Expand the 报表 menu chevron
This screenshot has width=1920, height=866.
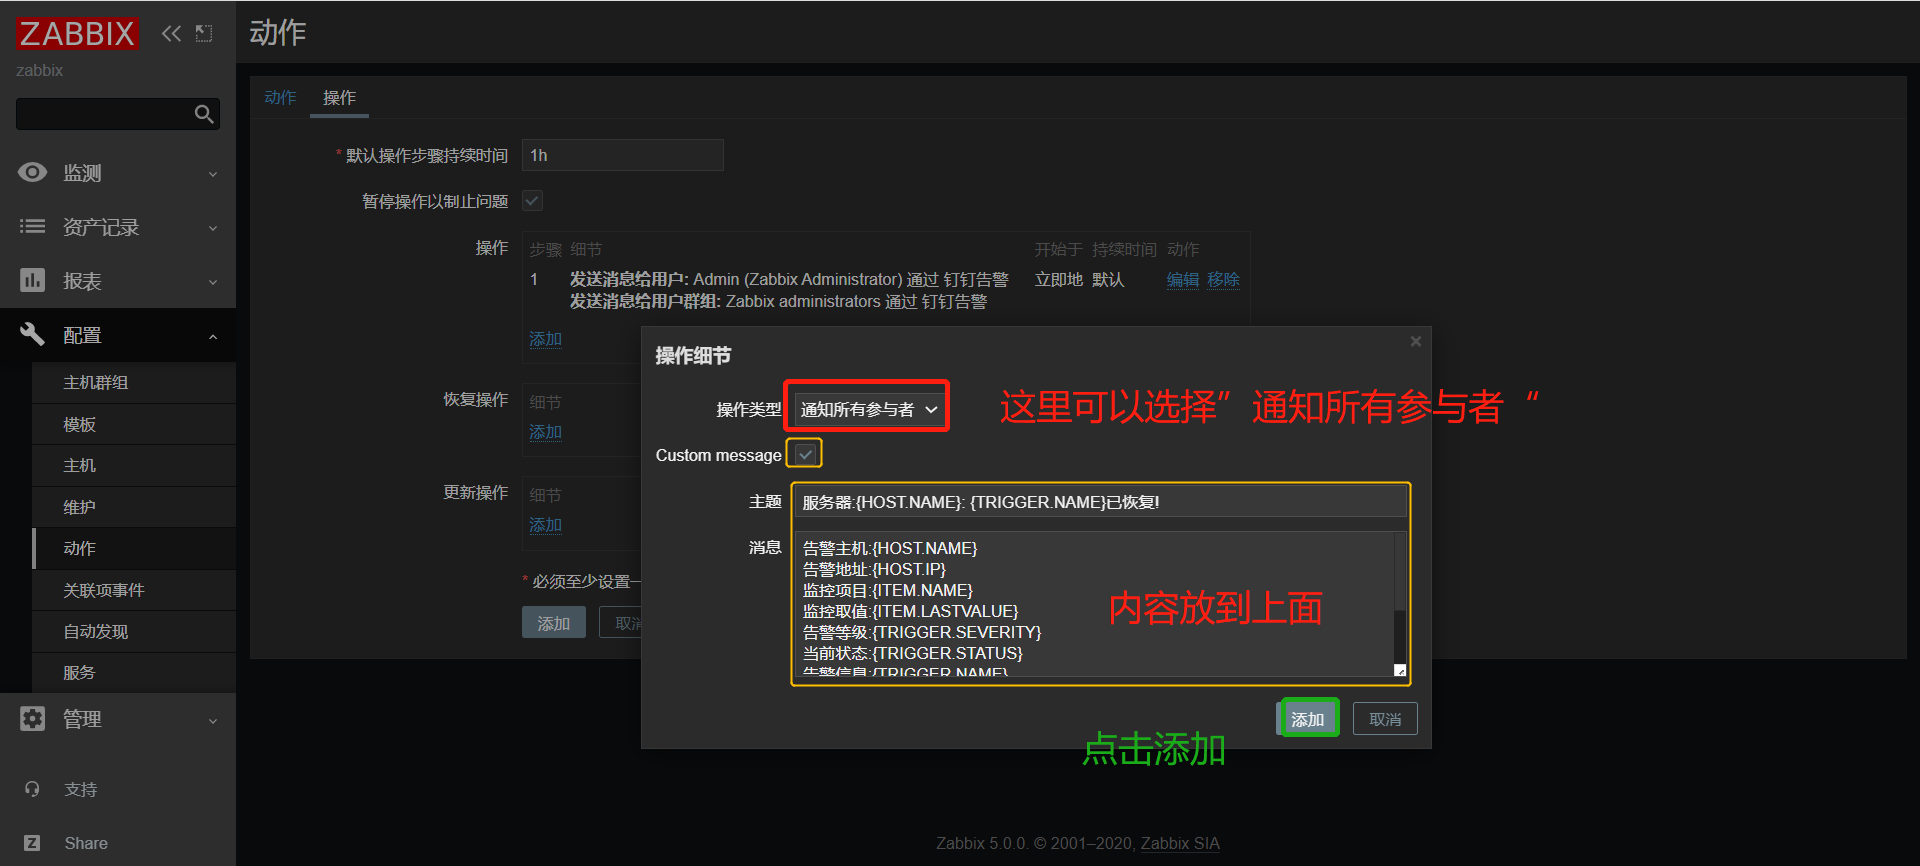213,282
